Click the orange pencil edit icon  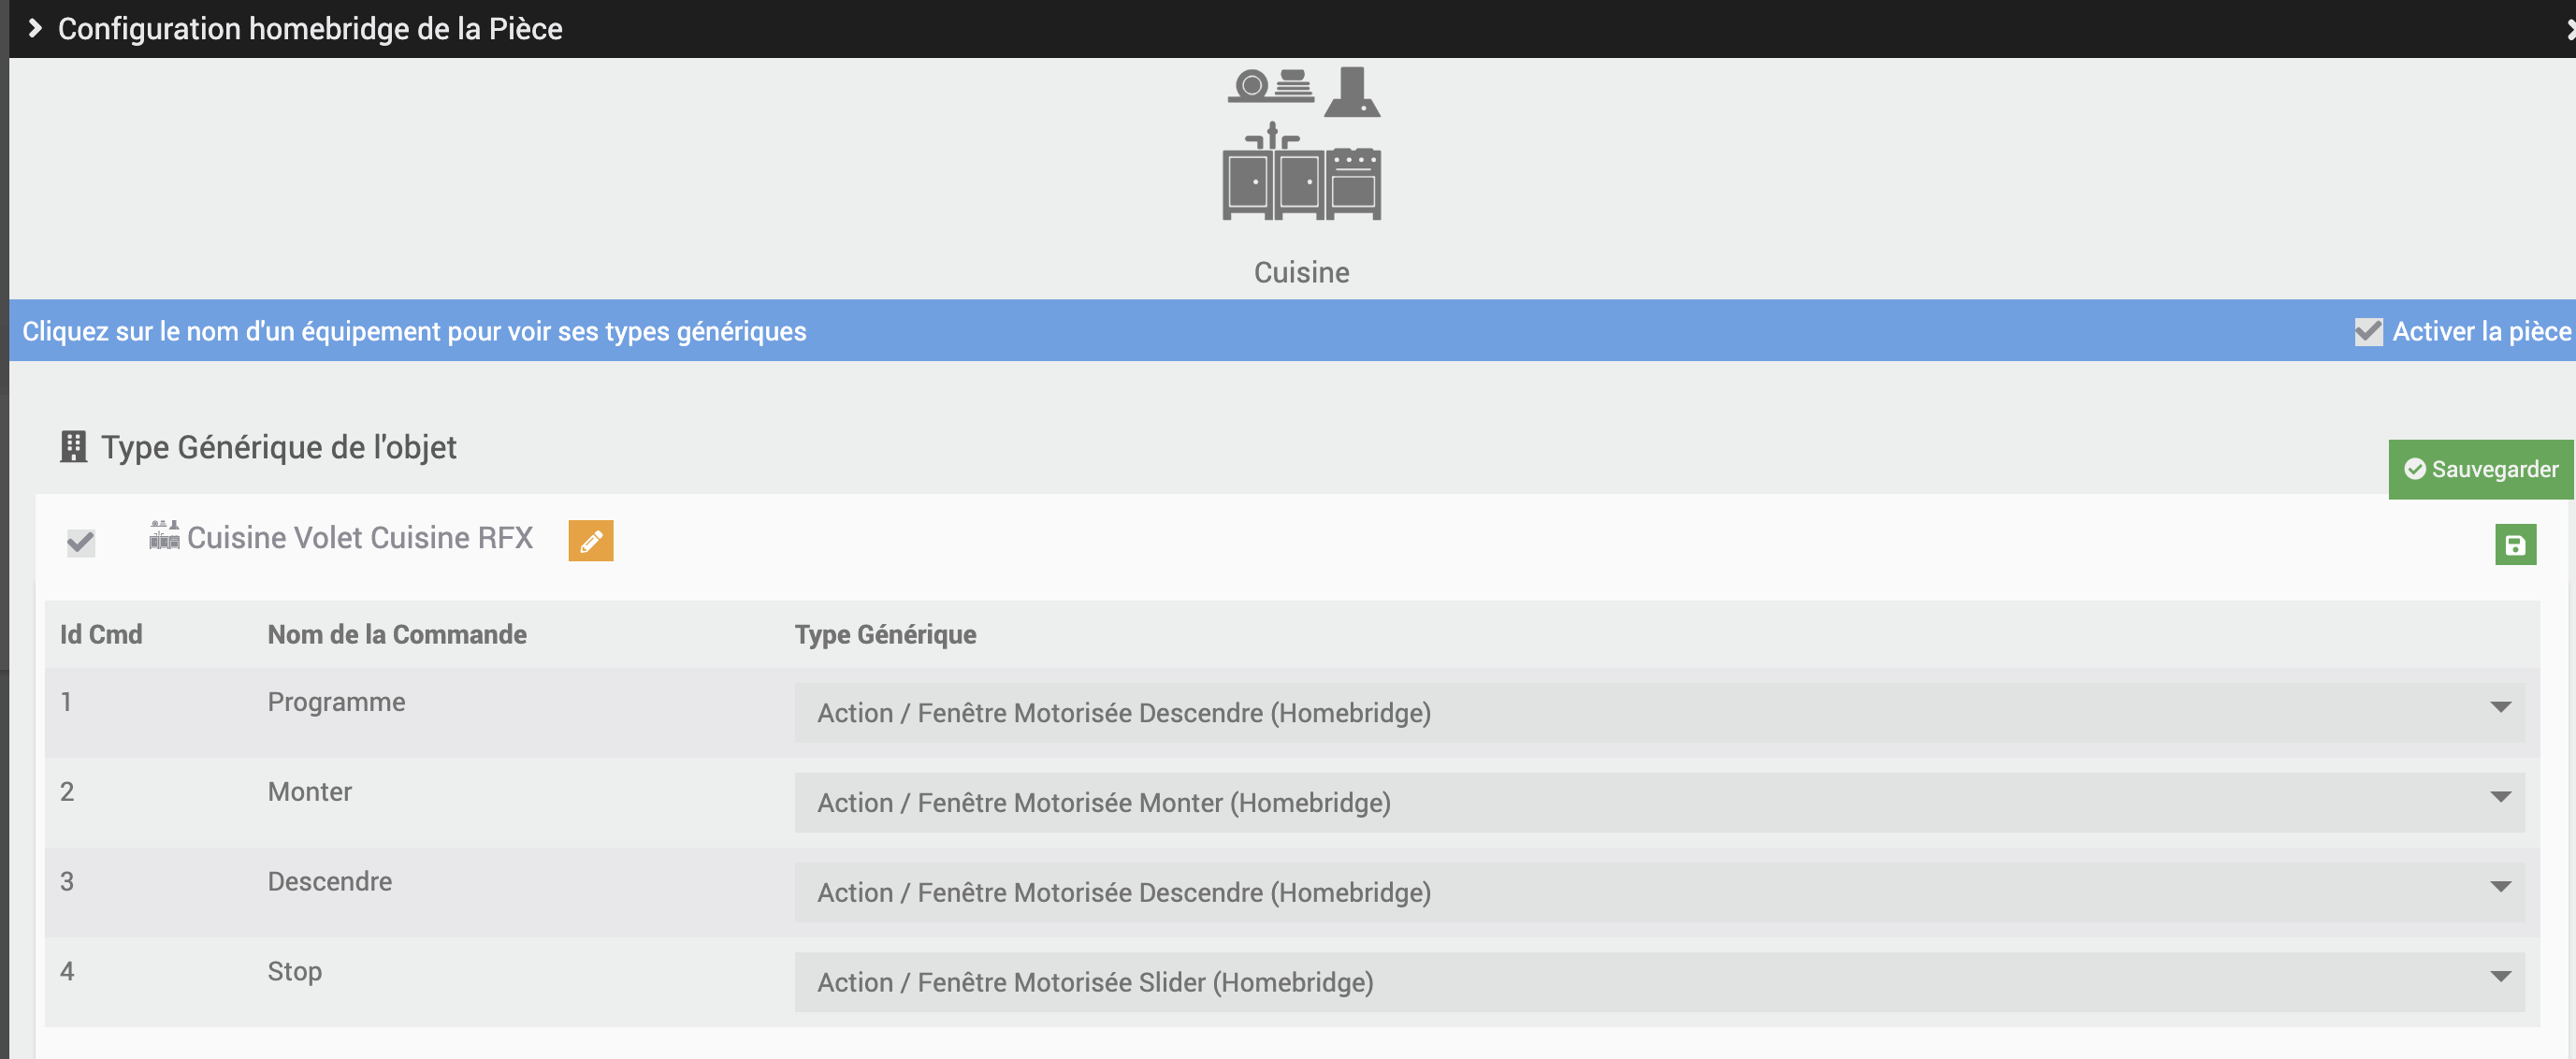pos(590,541)
